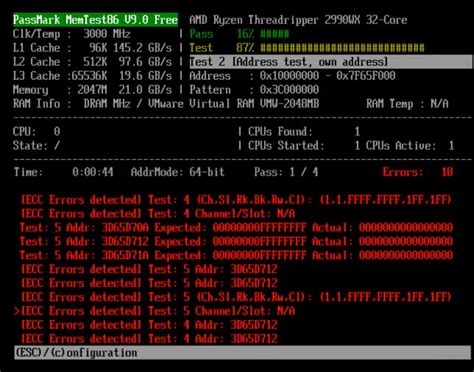Click the L1 Cache 145.2 GB/s row
The height and width of the screenshot is (372, 474).
tap(92, 48)
